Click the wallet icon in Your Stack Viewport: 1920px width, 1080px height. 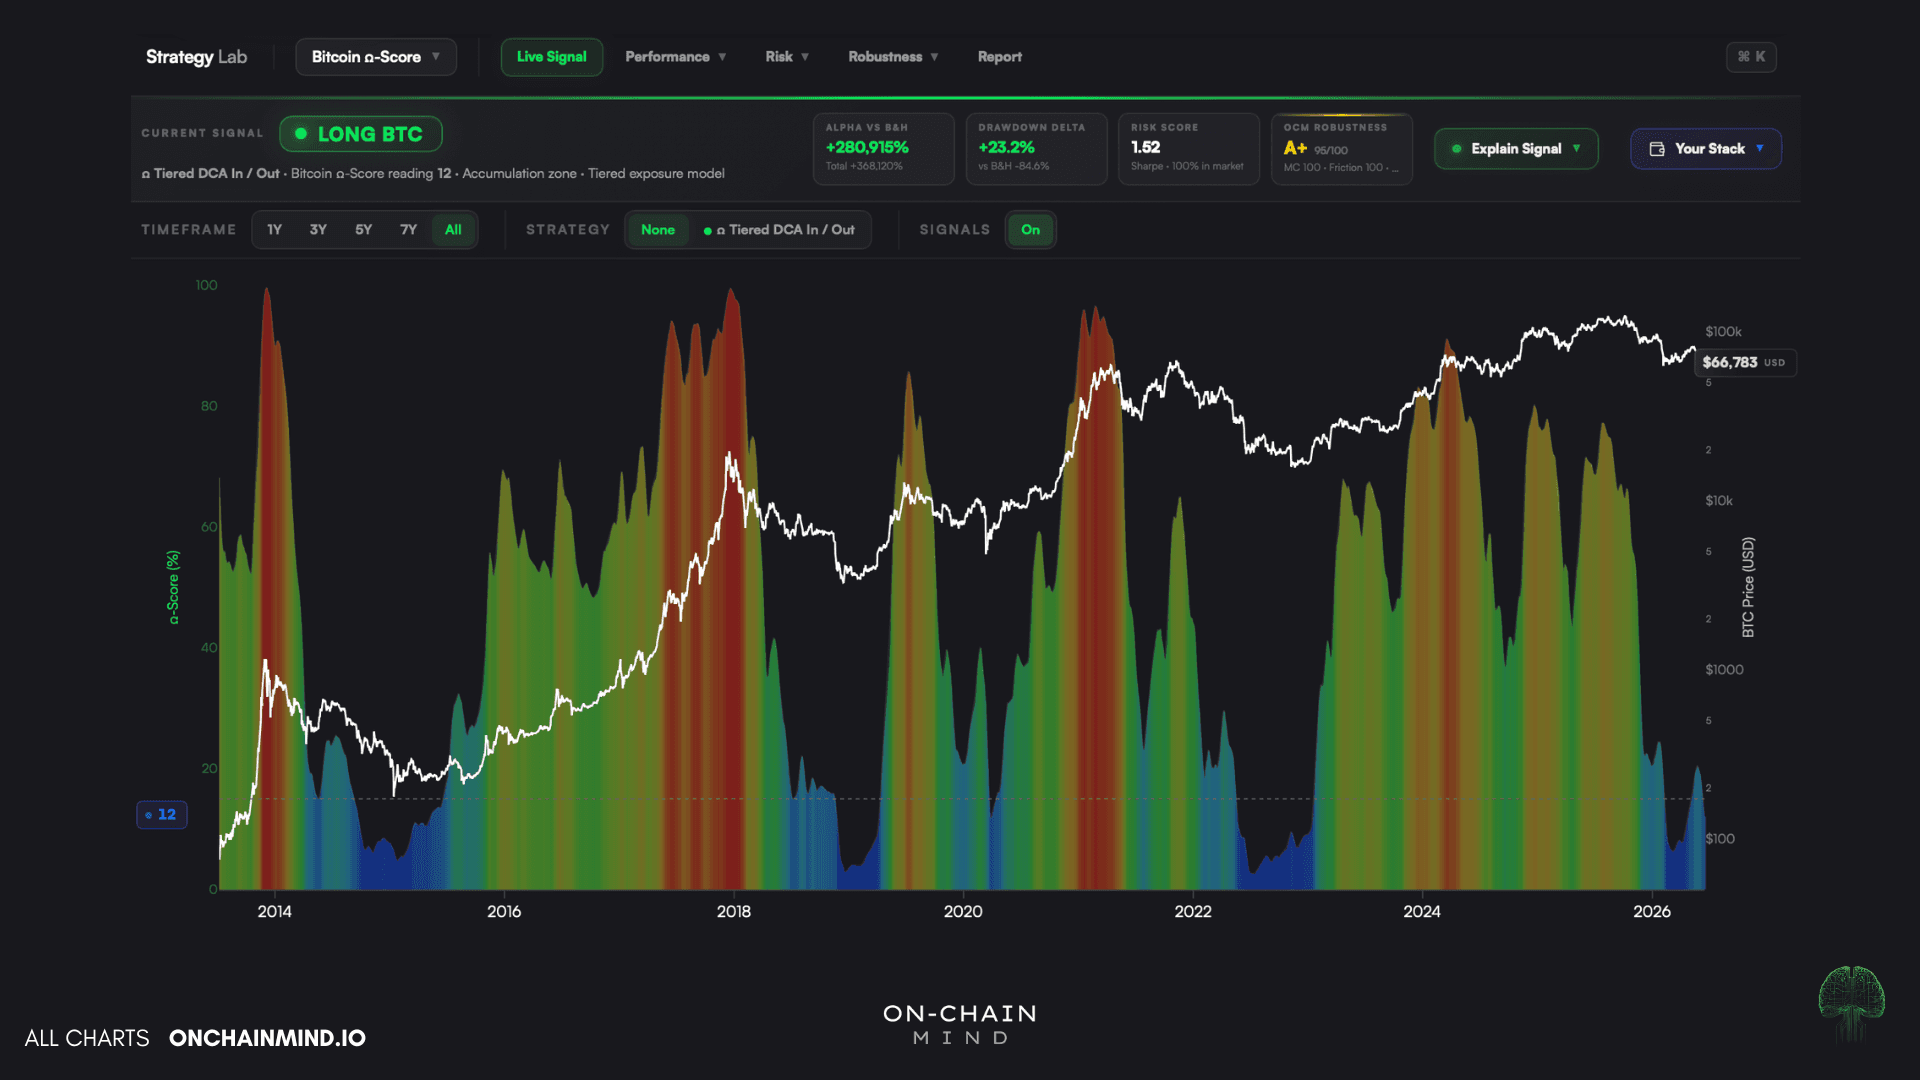click(x=1657, y=149)
